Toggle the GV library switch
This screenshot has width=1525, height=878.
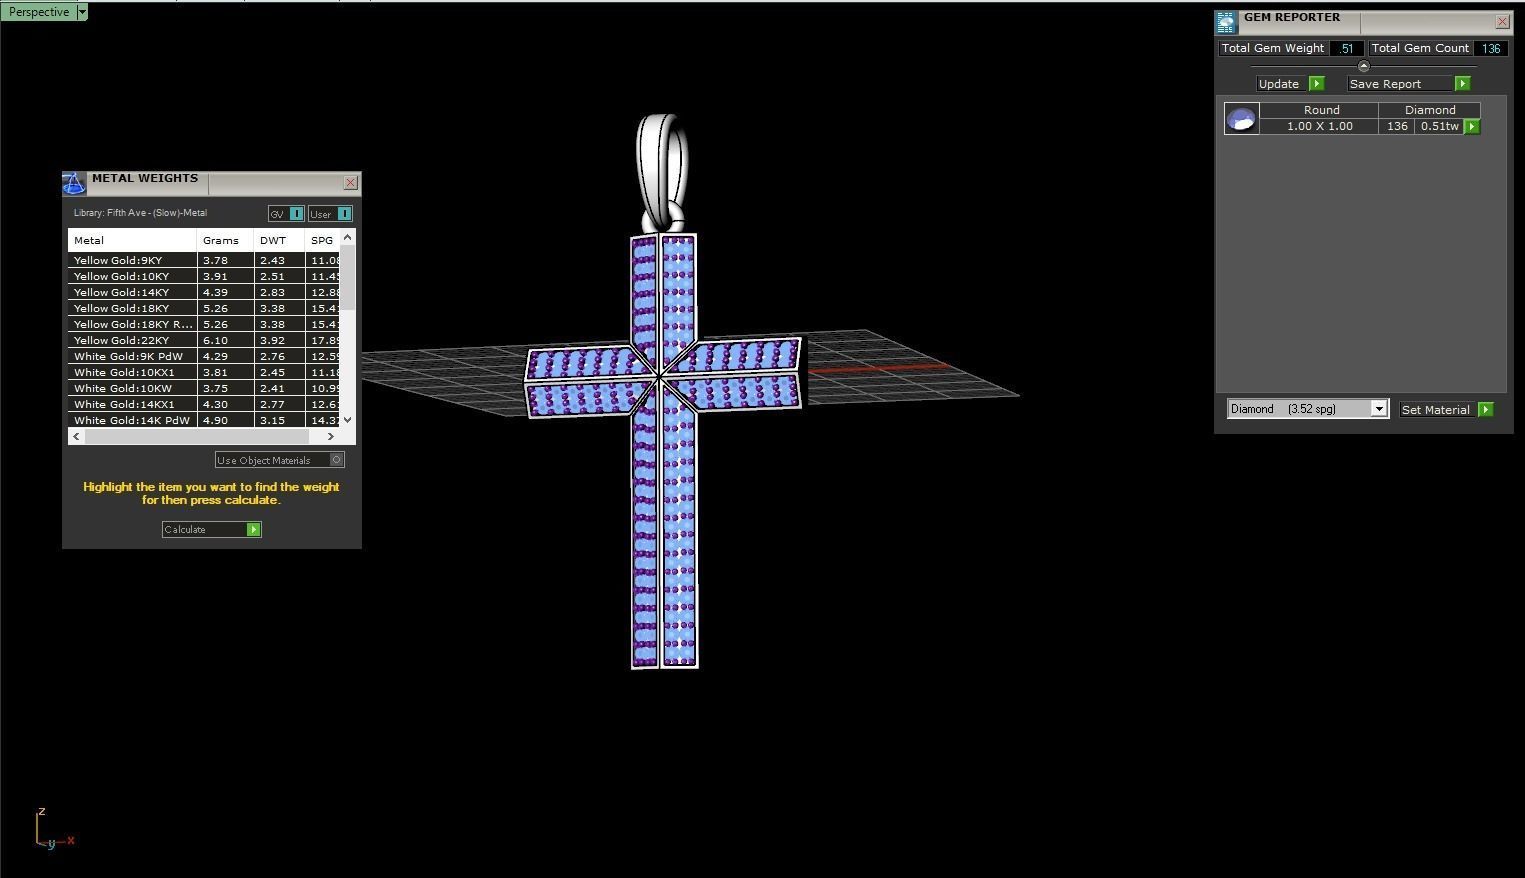(x=286, y=214)
